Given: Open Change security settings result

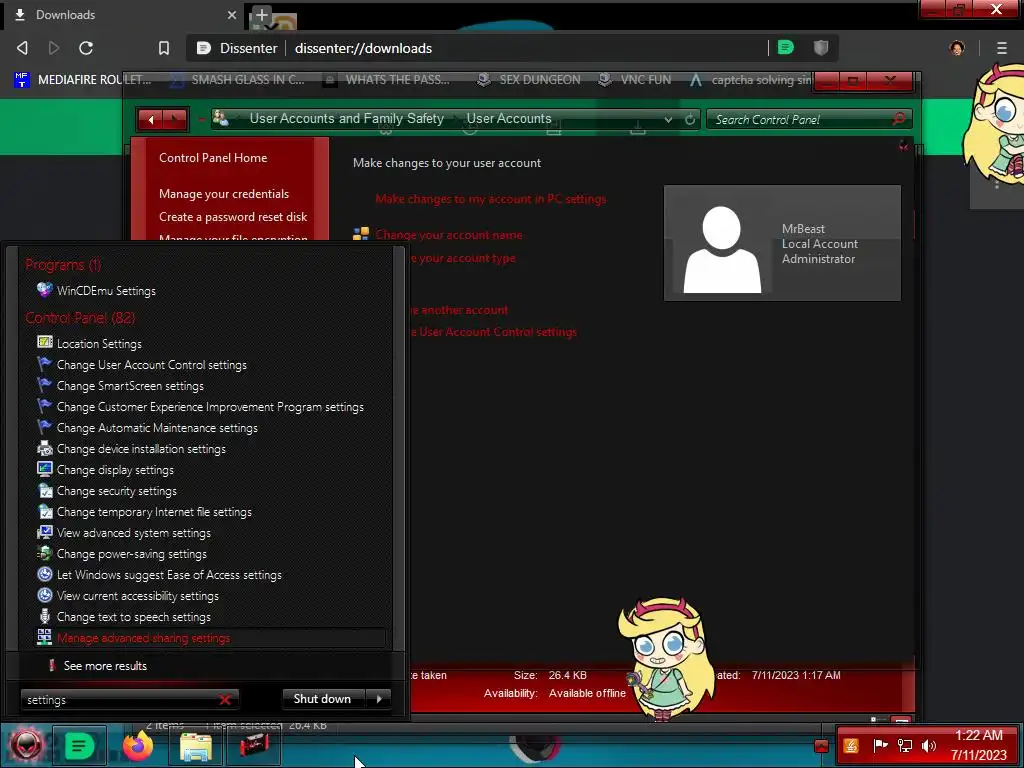Looking at the screenshot, I should point(107,491).
